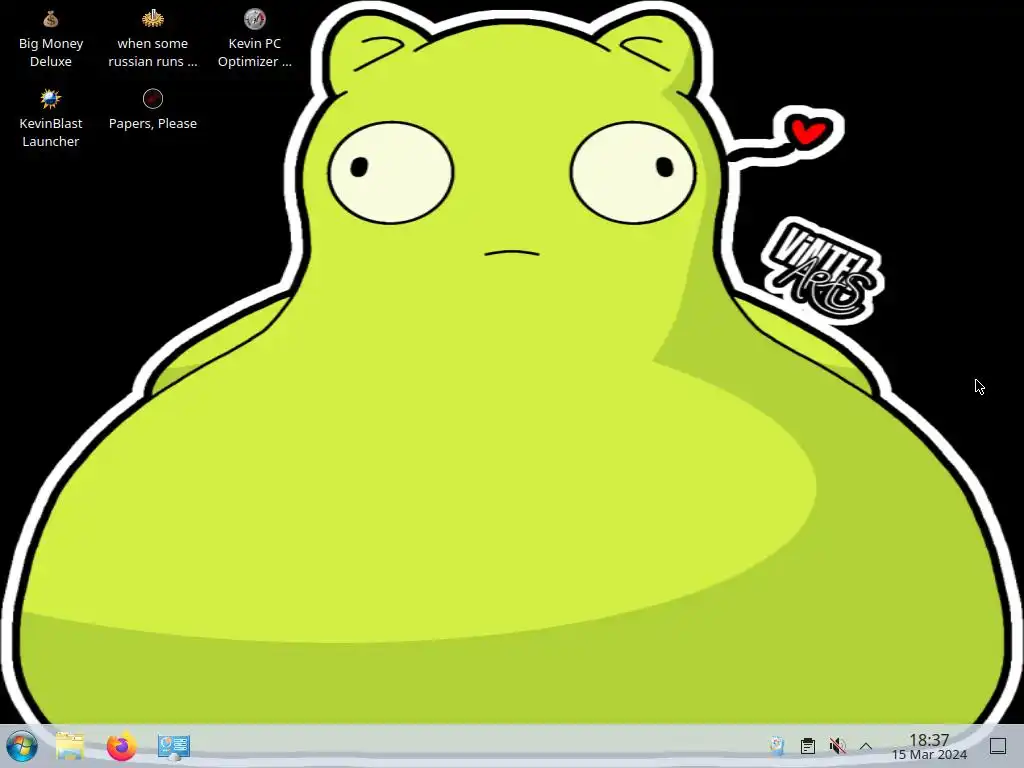Click the show desktop button
This screenshot has width=1024, height=768.
(998, 746)
